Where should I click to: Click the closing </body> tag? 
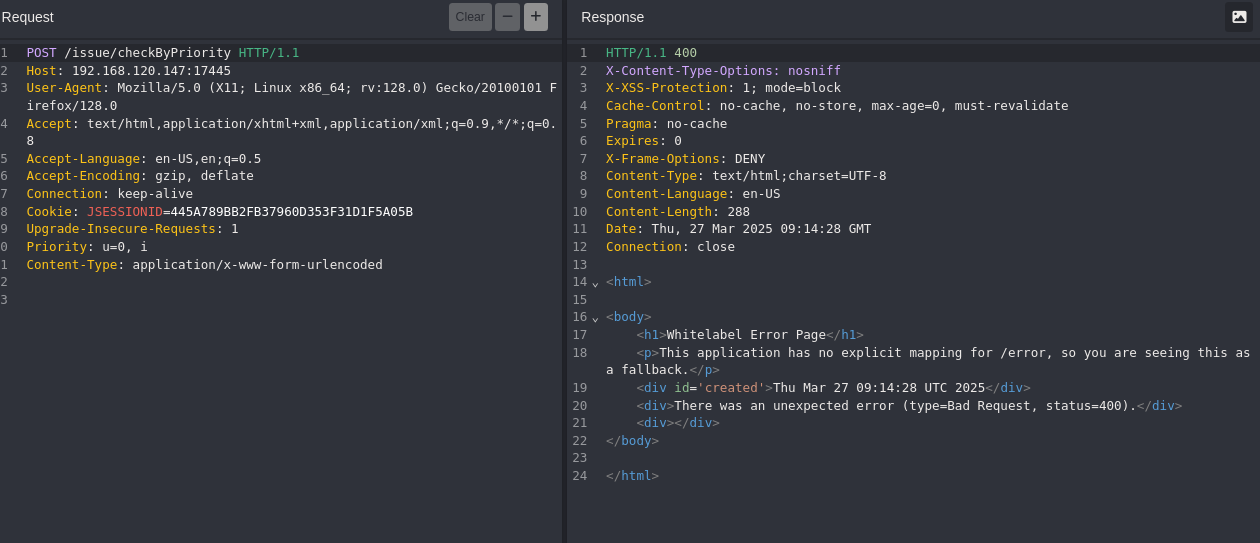coord(632,441)
